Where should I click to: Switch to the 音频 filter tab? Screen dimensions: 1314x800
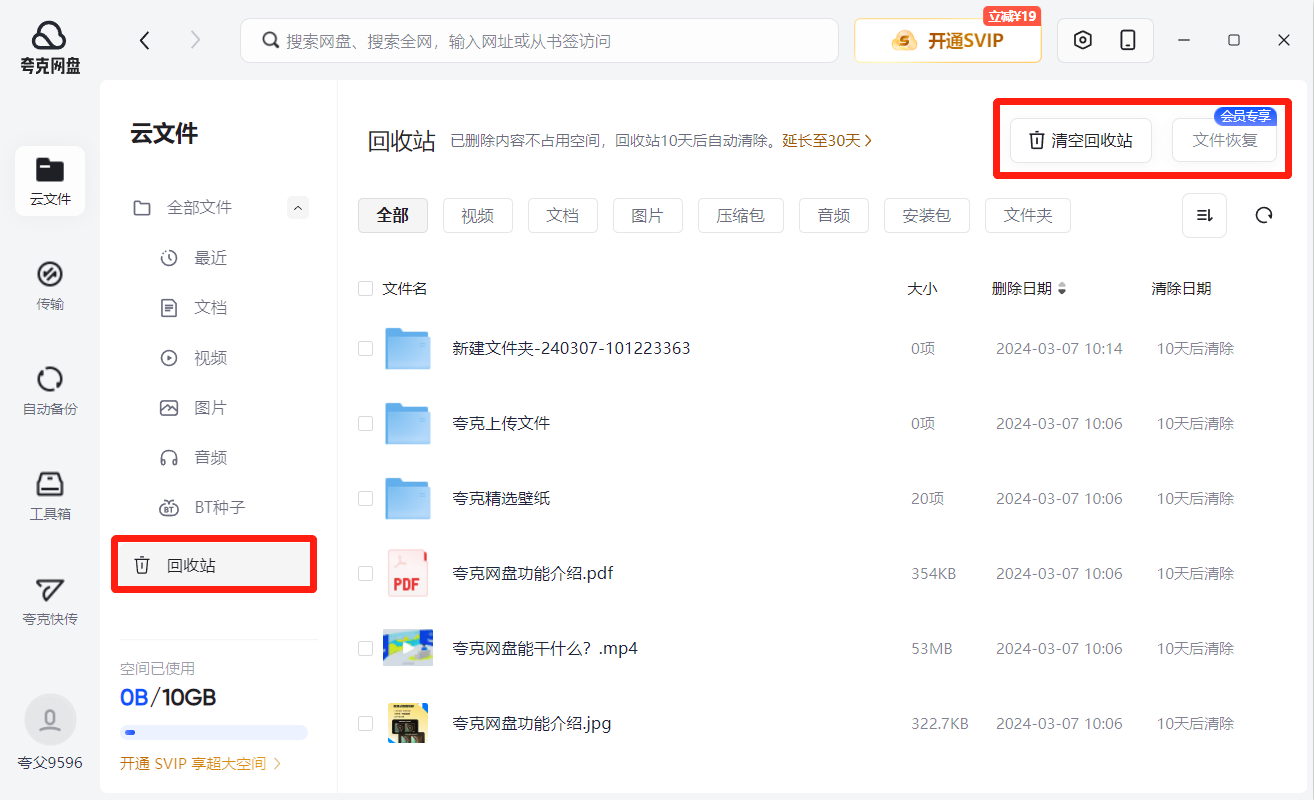click(x=834, y=215)
